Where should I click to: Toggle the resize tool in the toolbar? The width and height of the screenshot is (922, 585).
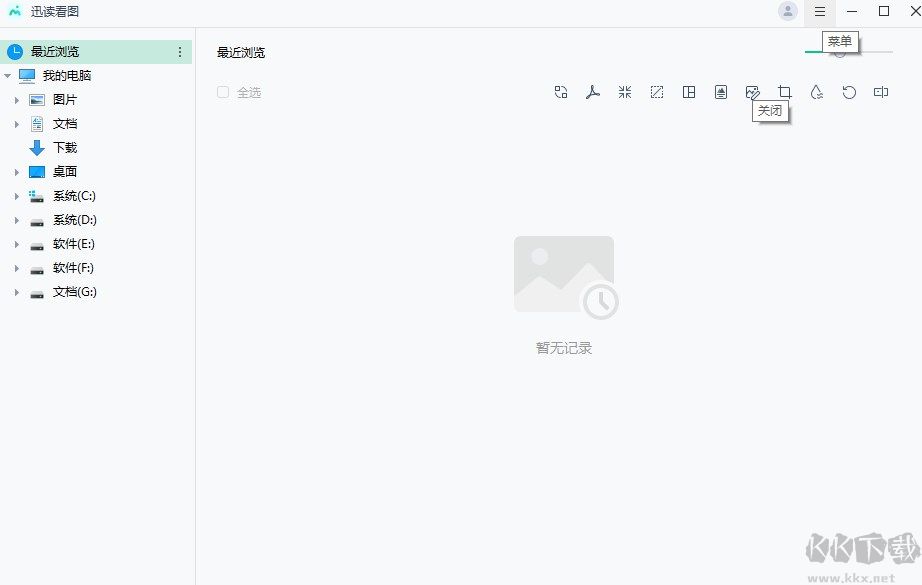pos(657,91)
